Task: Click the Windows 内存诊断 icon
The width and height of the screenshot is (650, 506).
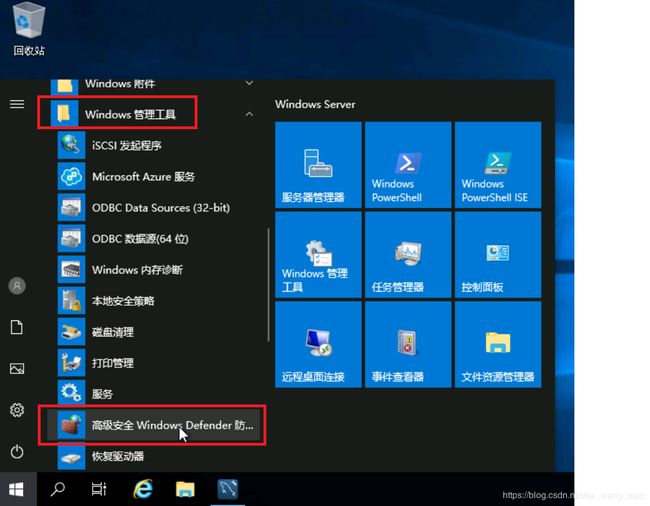Action: [71, 269]
